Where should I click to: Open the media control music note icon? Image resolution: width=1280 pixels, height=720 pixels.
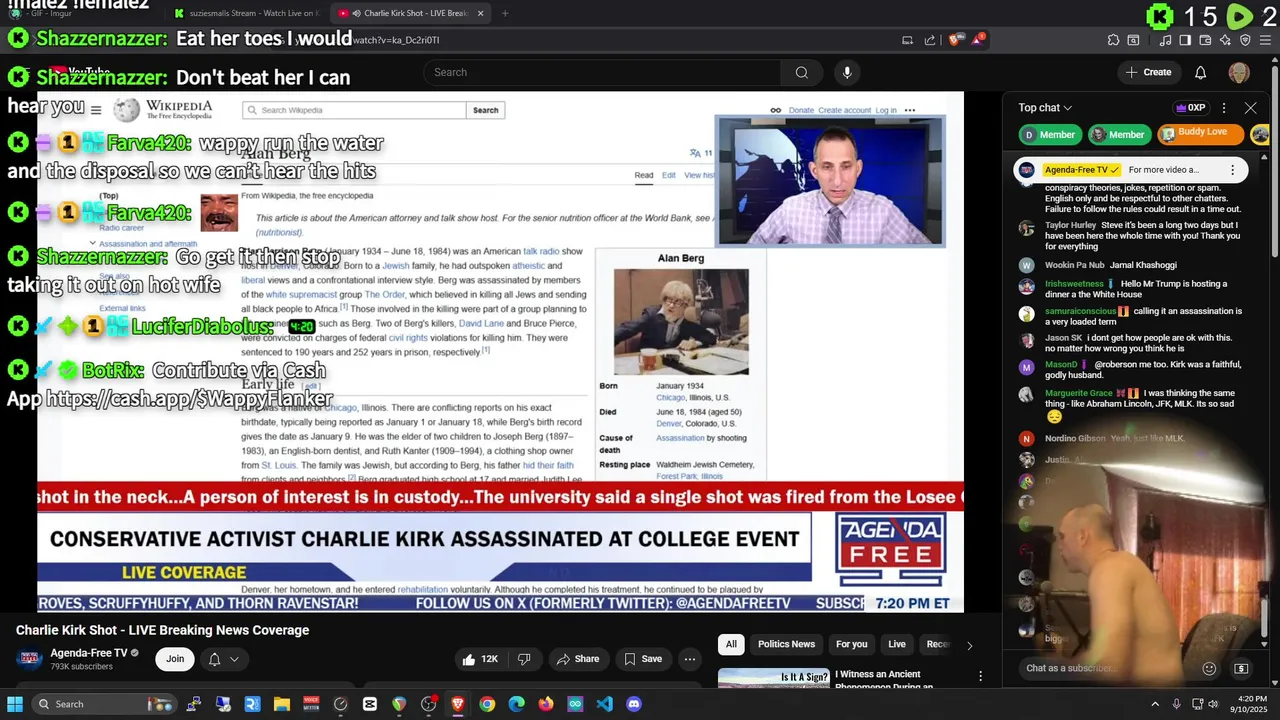tap(1166, 40)
